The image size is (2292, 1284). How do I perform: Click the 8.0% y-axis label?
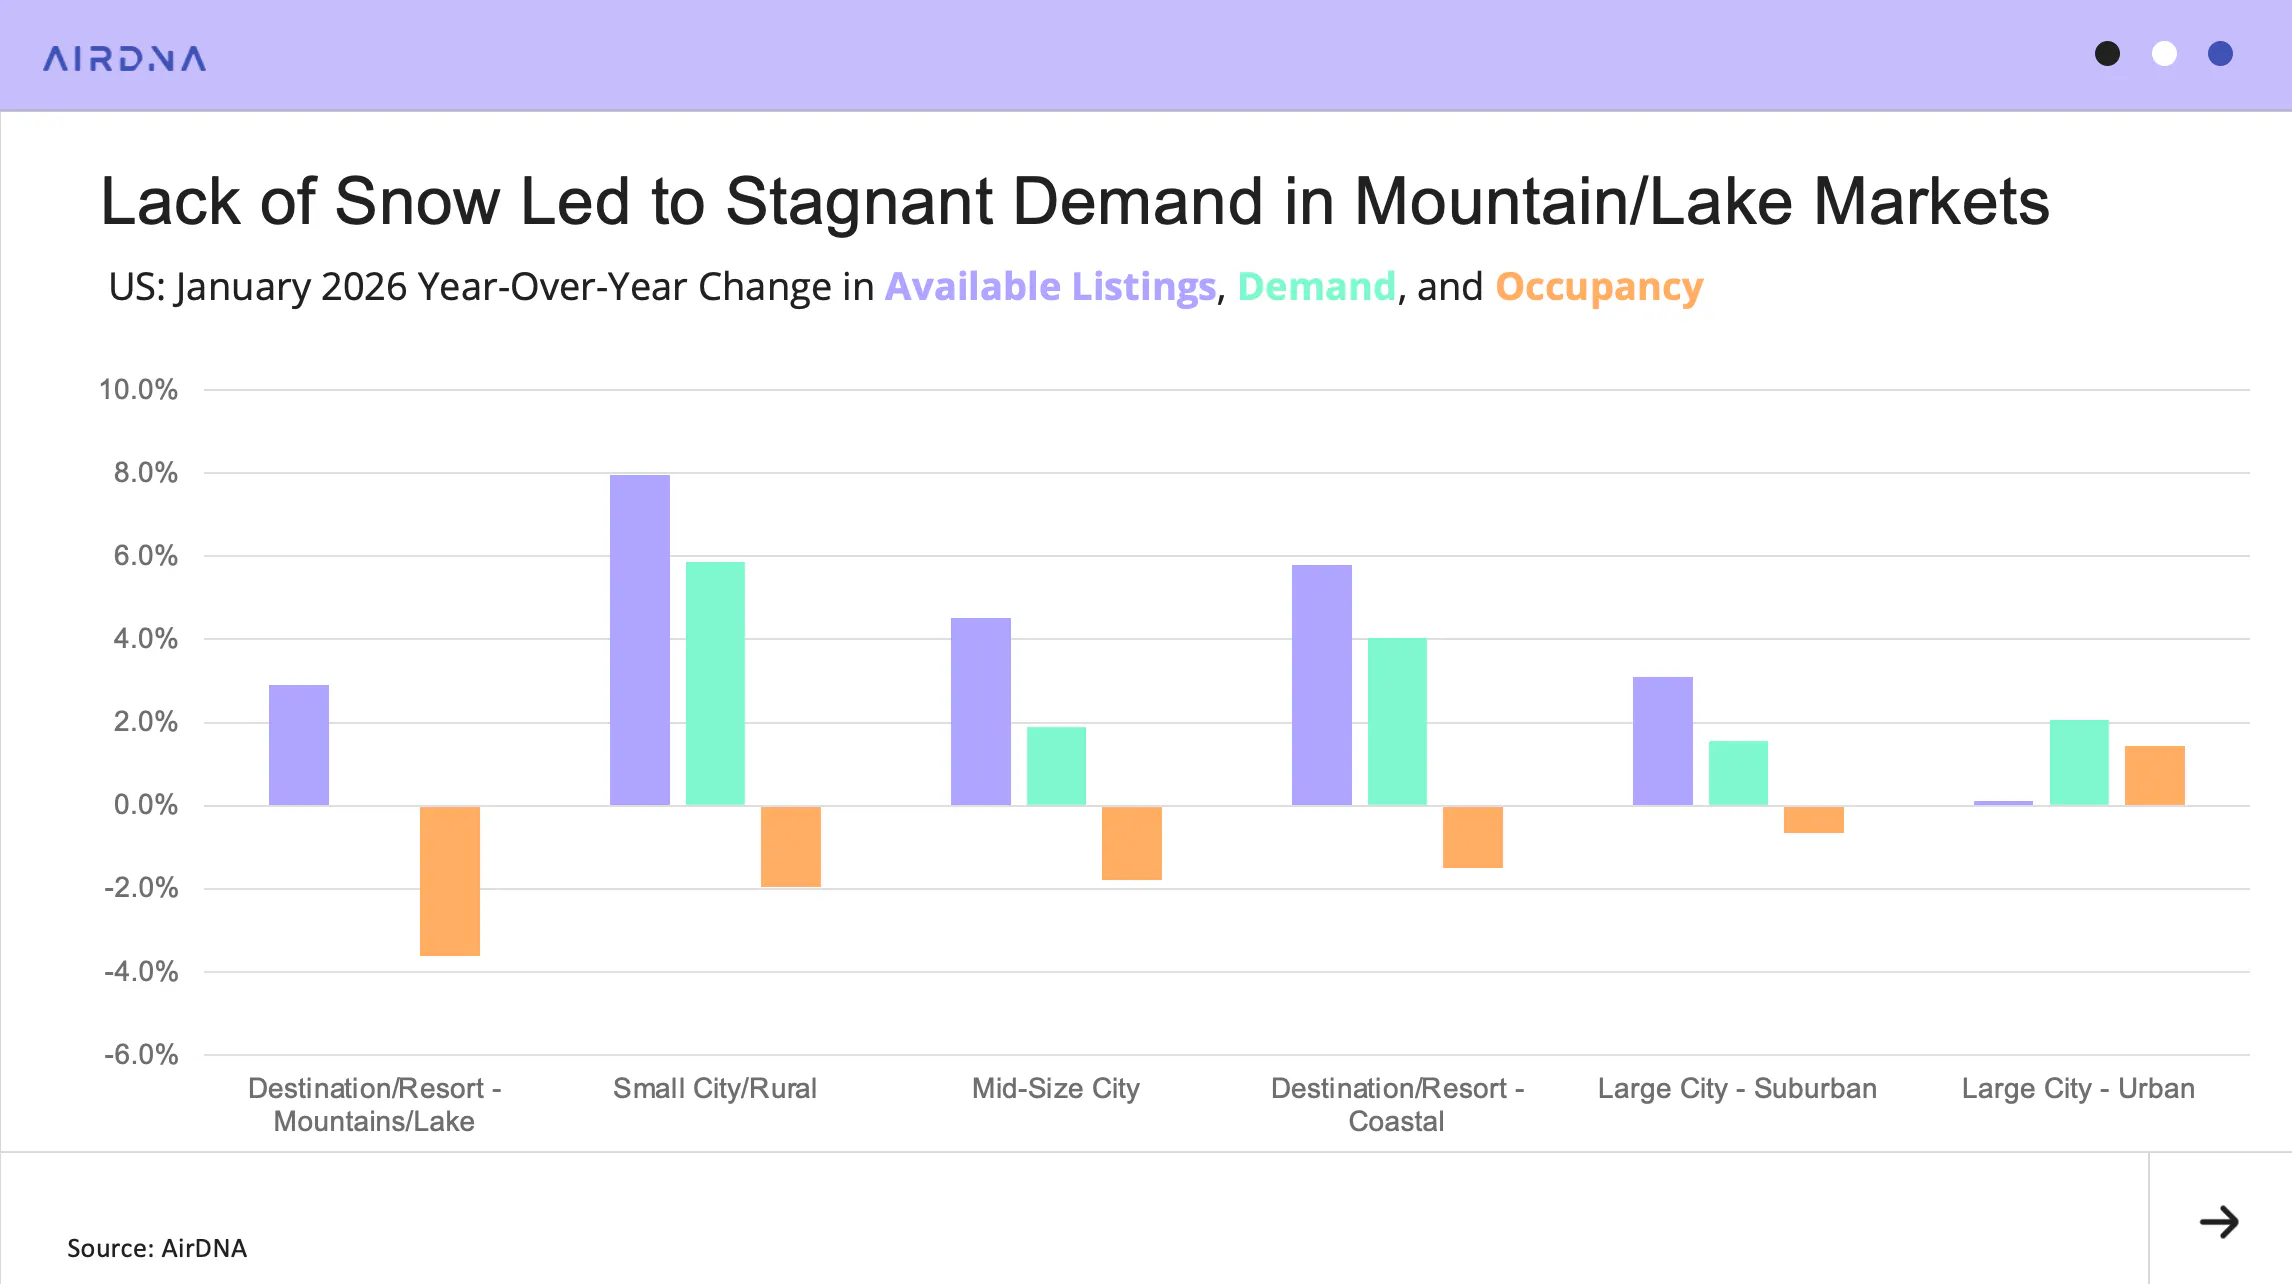click(x=146, y=472)
